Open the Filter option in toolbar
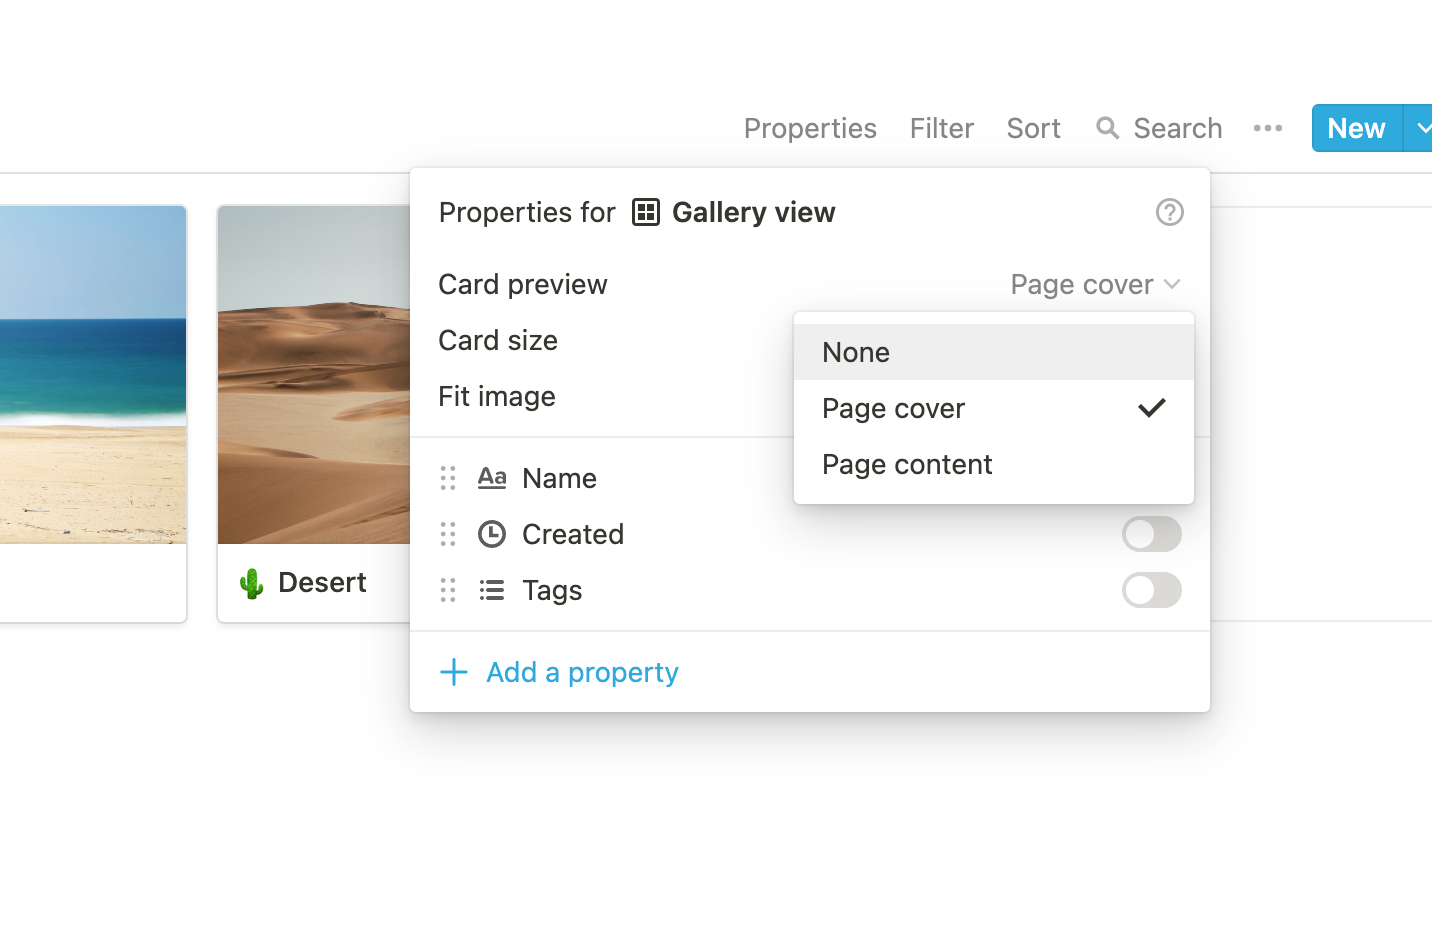Viewport: 1432px width, 936px height. [x=942, y=128]
